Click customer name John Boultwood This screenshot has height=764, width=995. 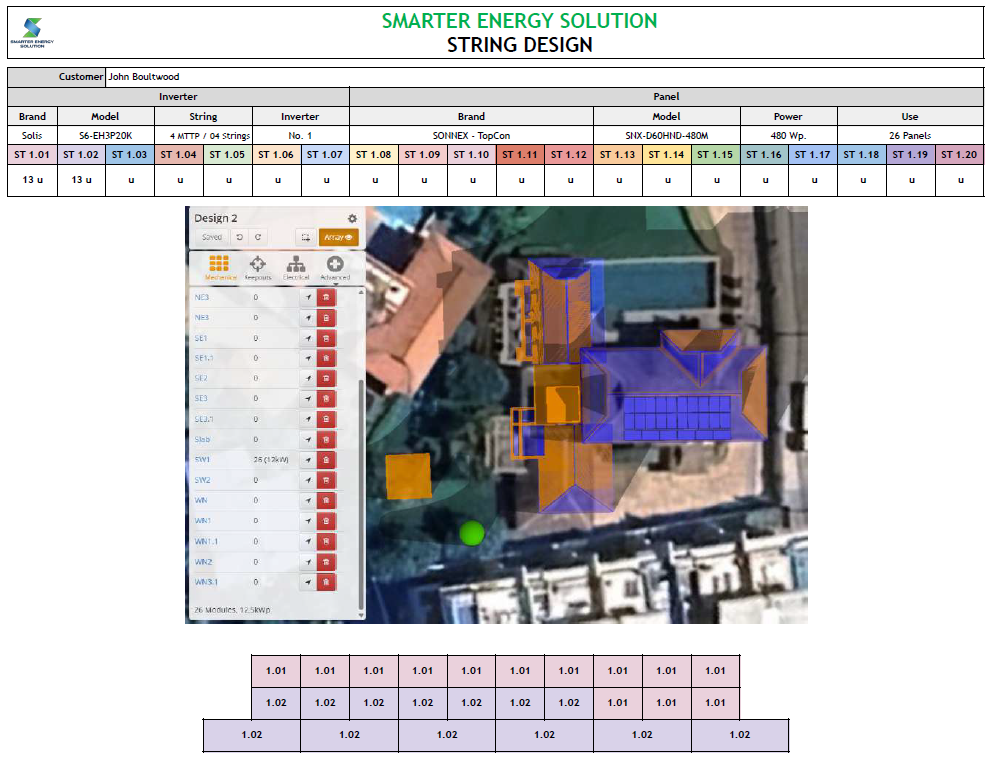[144, 77]
